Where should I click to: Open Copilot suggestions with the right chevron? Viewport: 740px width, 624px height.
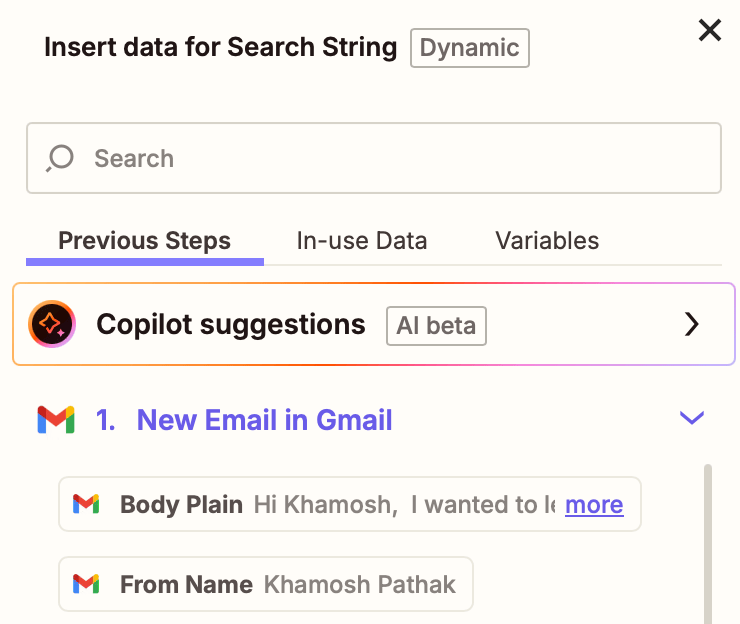click(x=691, y=324)
